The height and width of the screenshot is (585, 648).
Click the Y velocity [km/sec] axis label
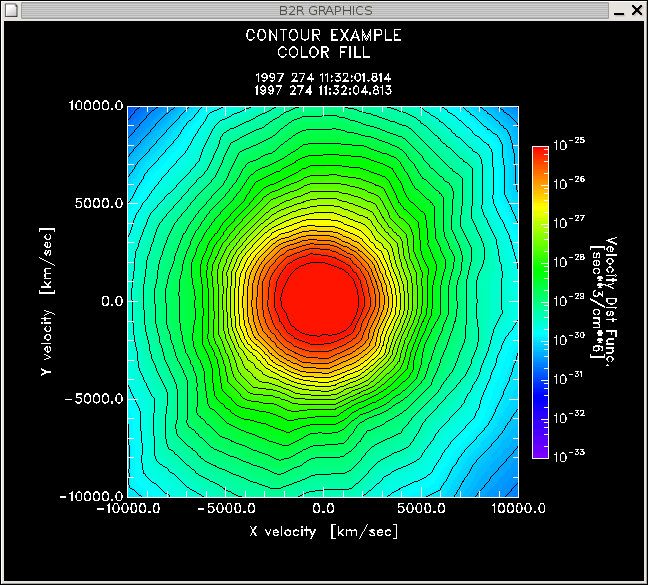(x=47, y=302)
